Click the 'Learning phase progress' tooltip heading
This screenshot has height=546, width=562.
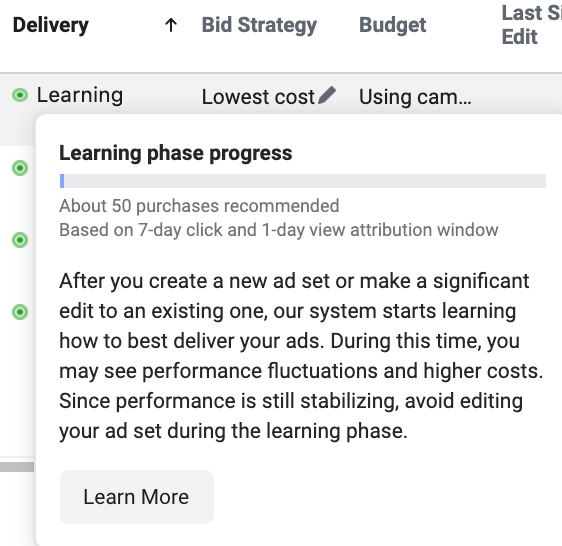coord(176,153)
